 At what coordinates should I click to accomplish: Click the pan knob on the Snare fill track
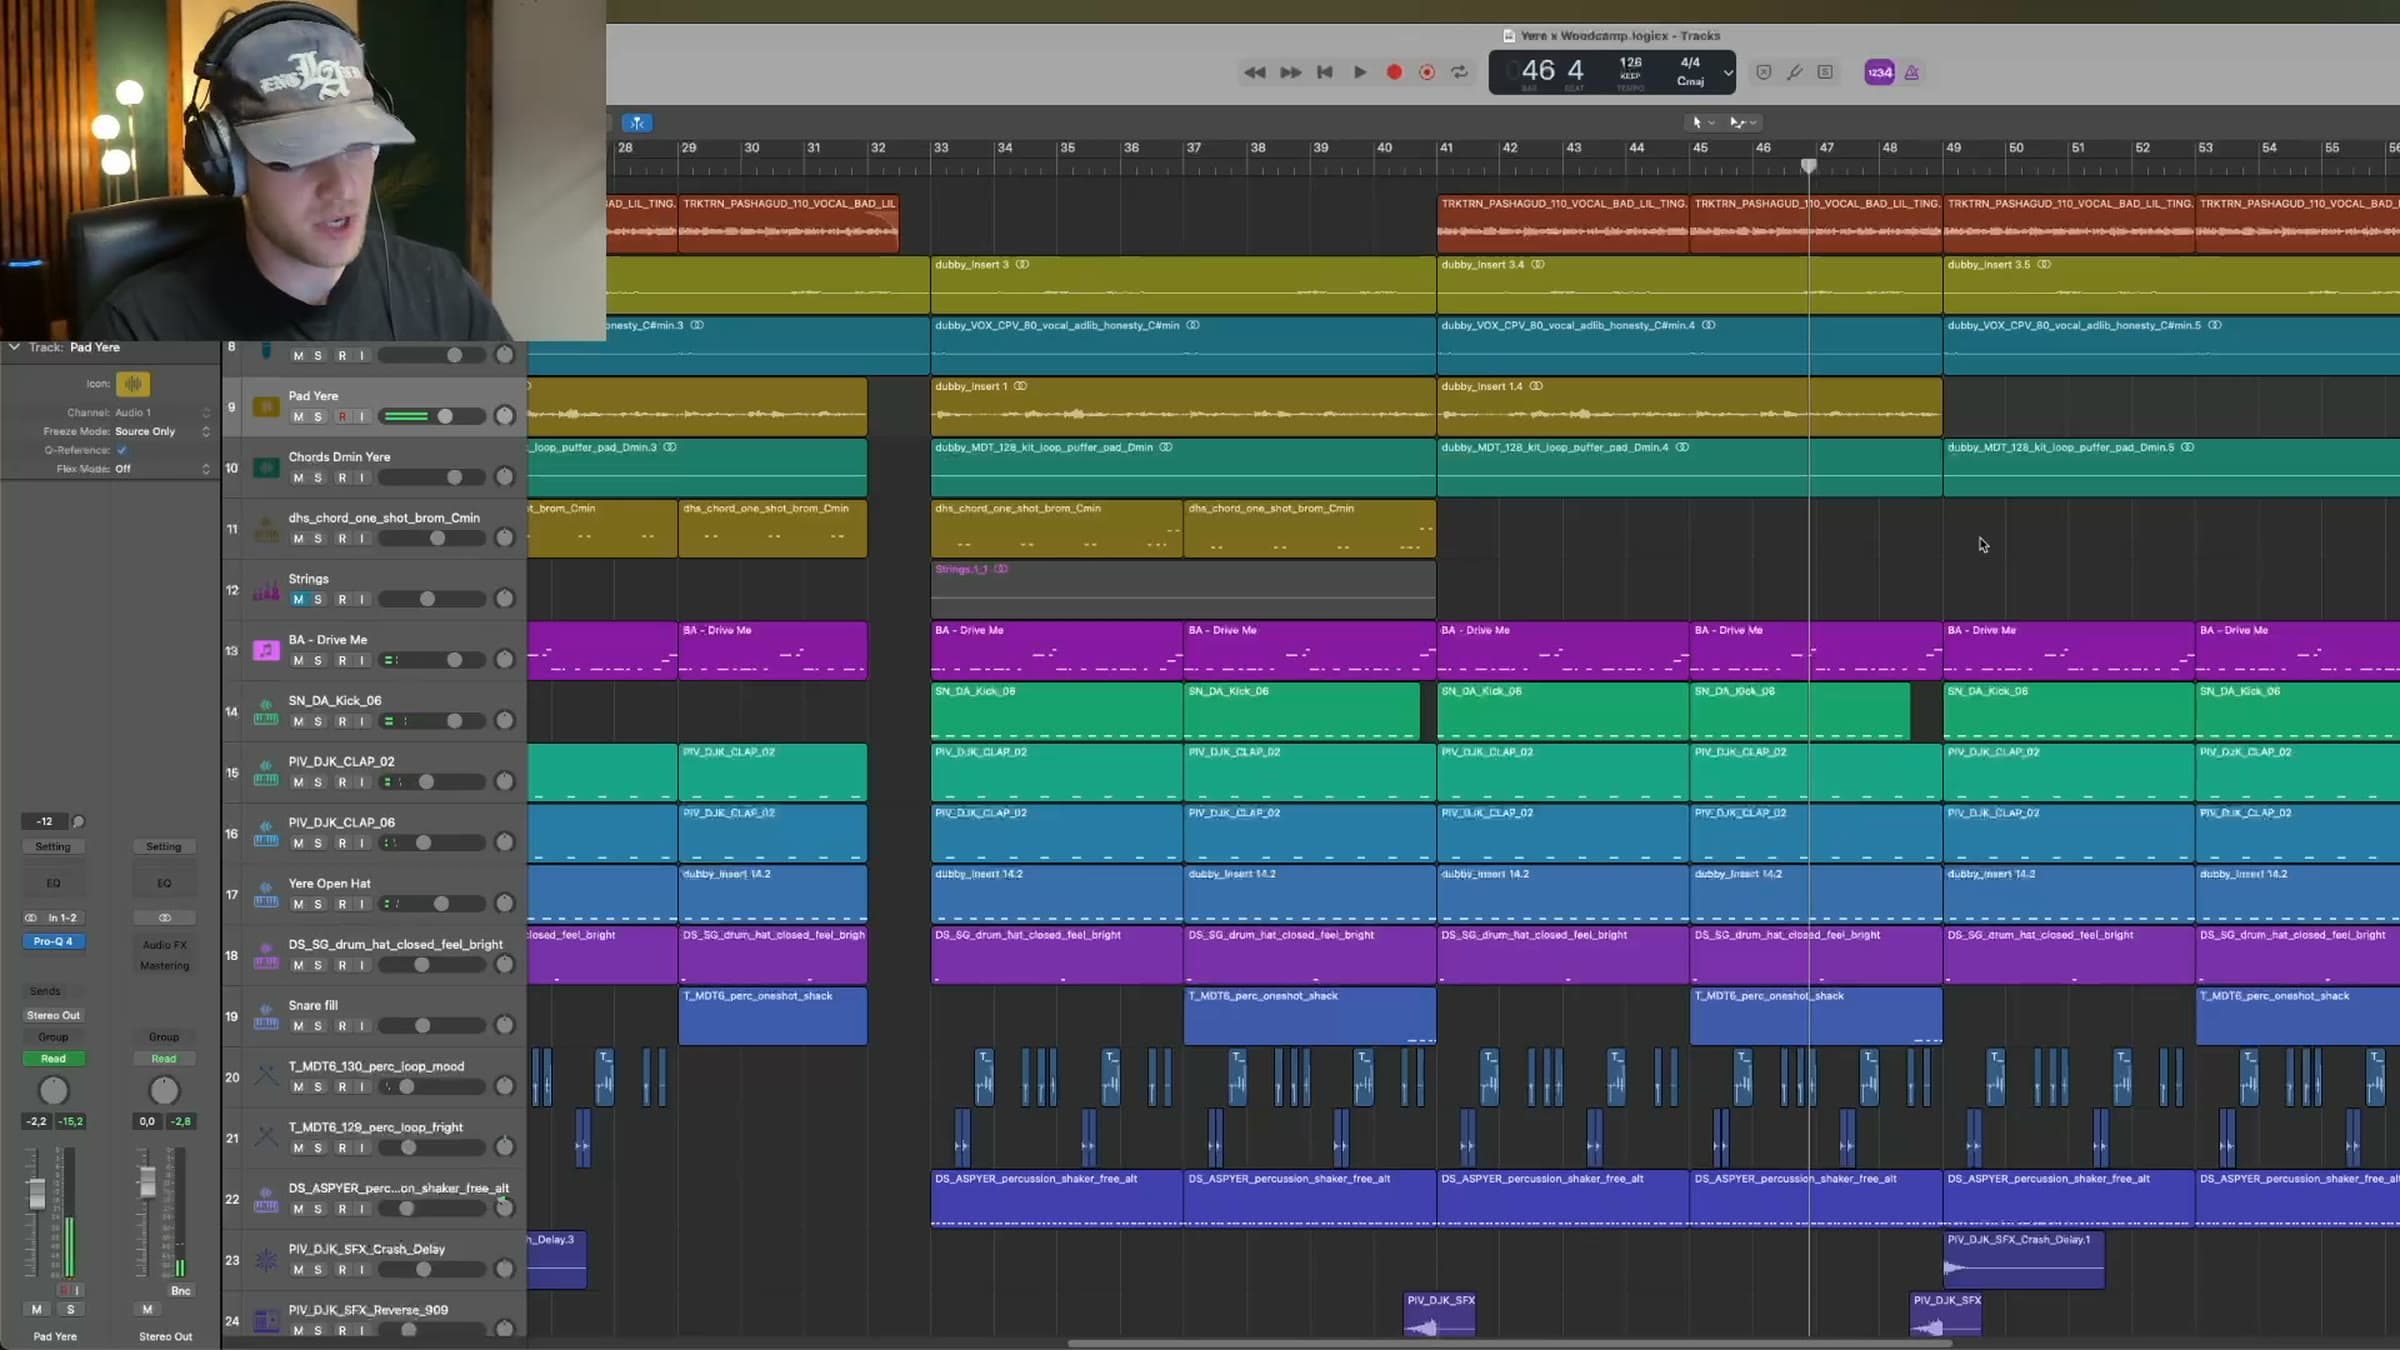(x=505, y=1026)
